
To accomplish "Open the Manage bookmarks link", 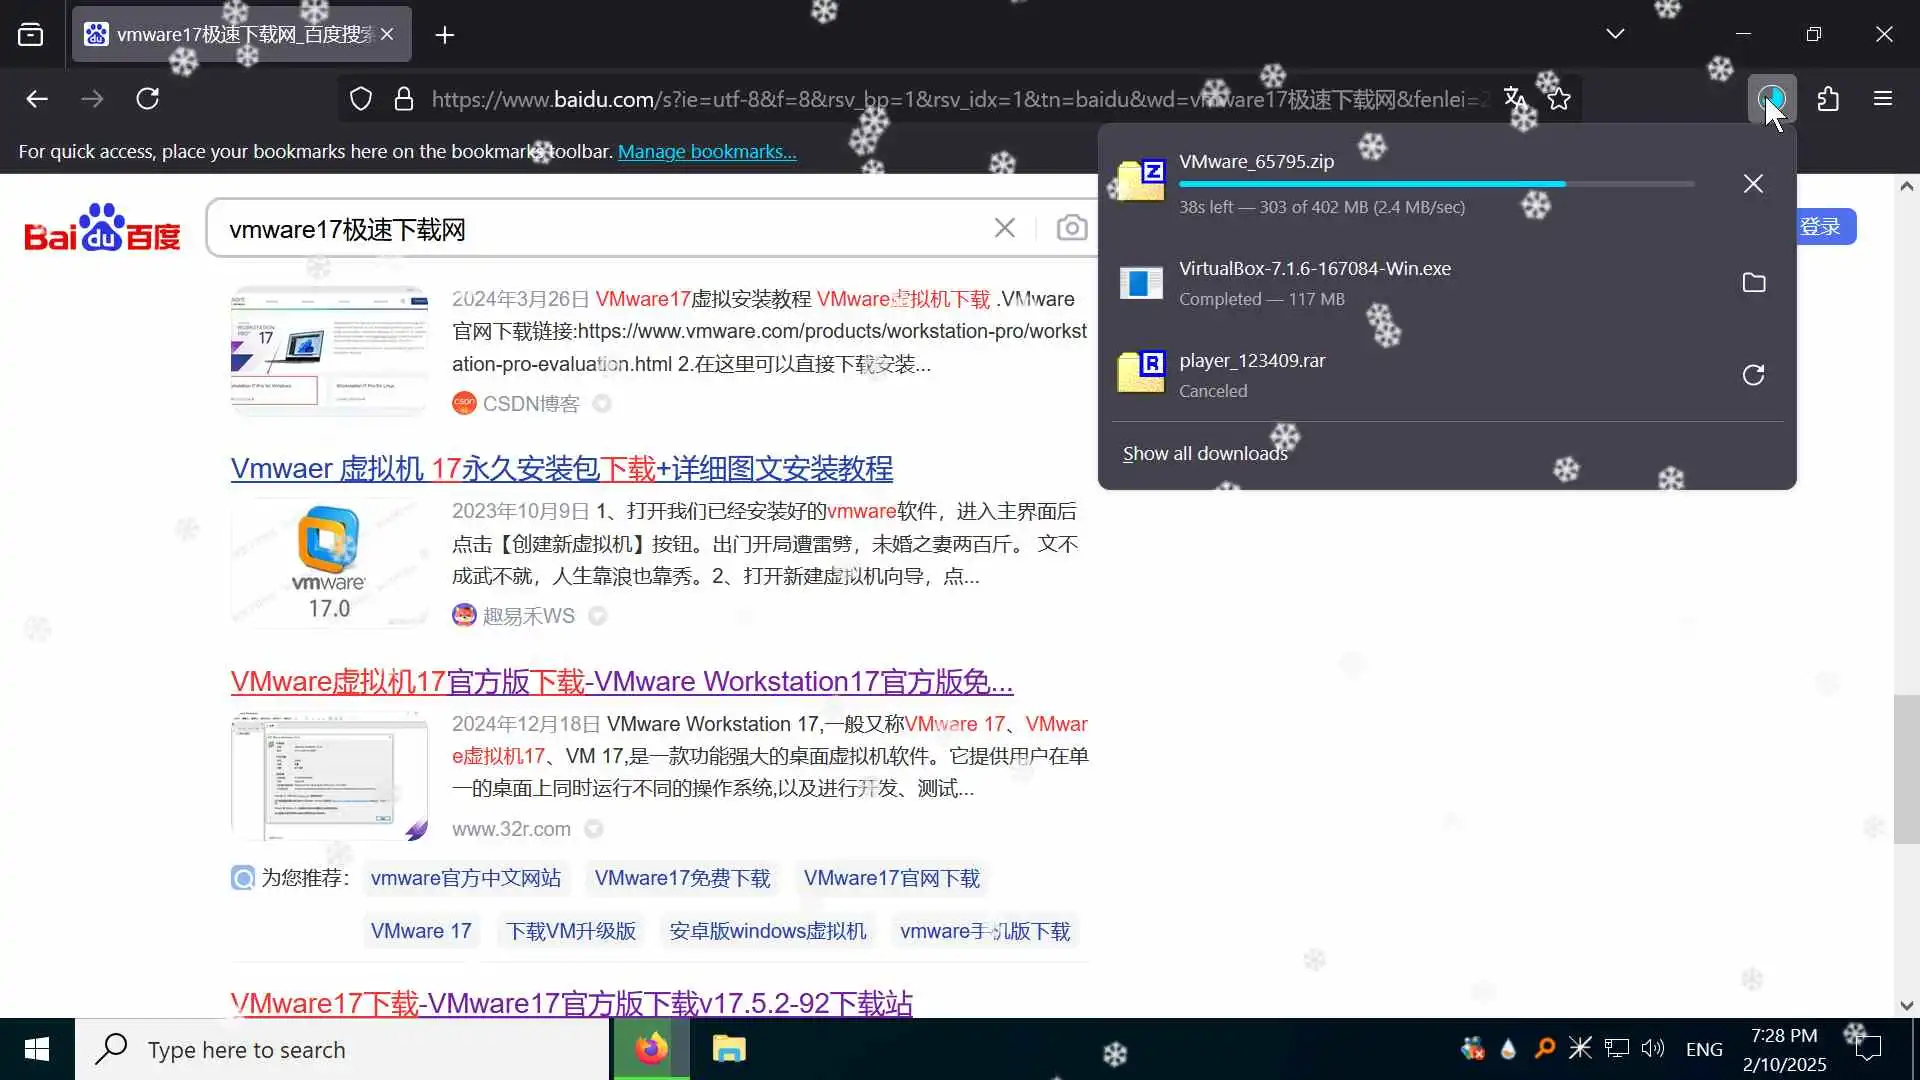I will point(706,152).
